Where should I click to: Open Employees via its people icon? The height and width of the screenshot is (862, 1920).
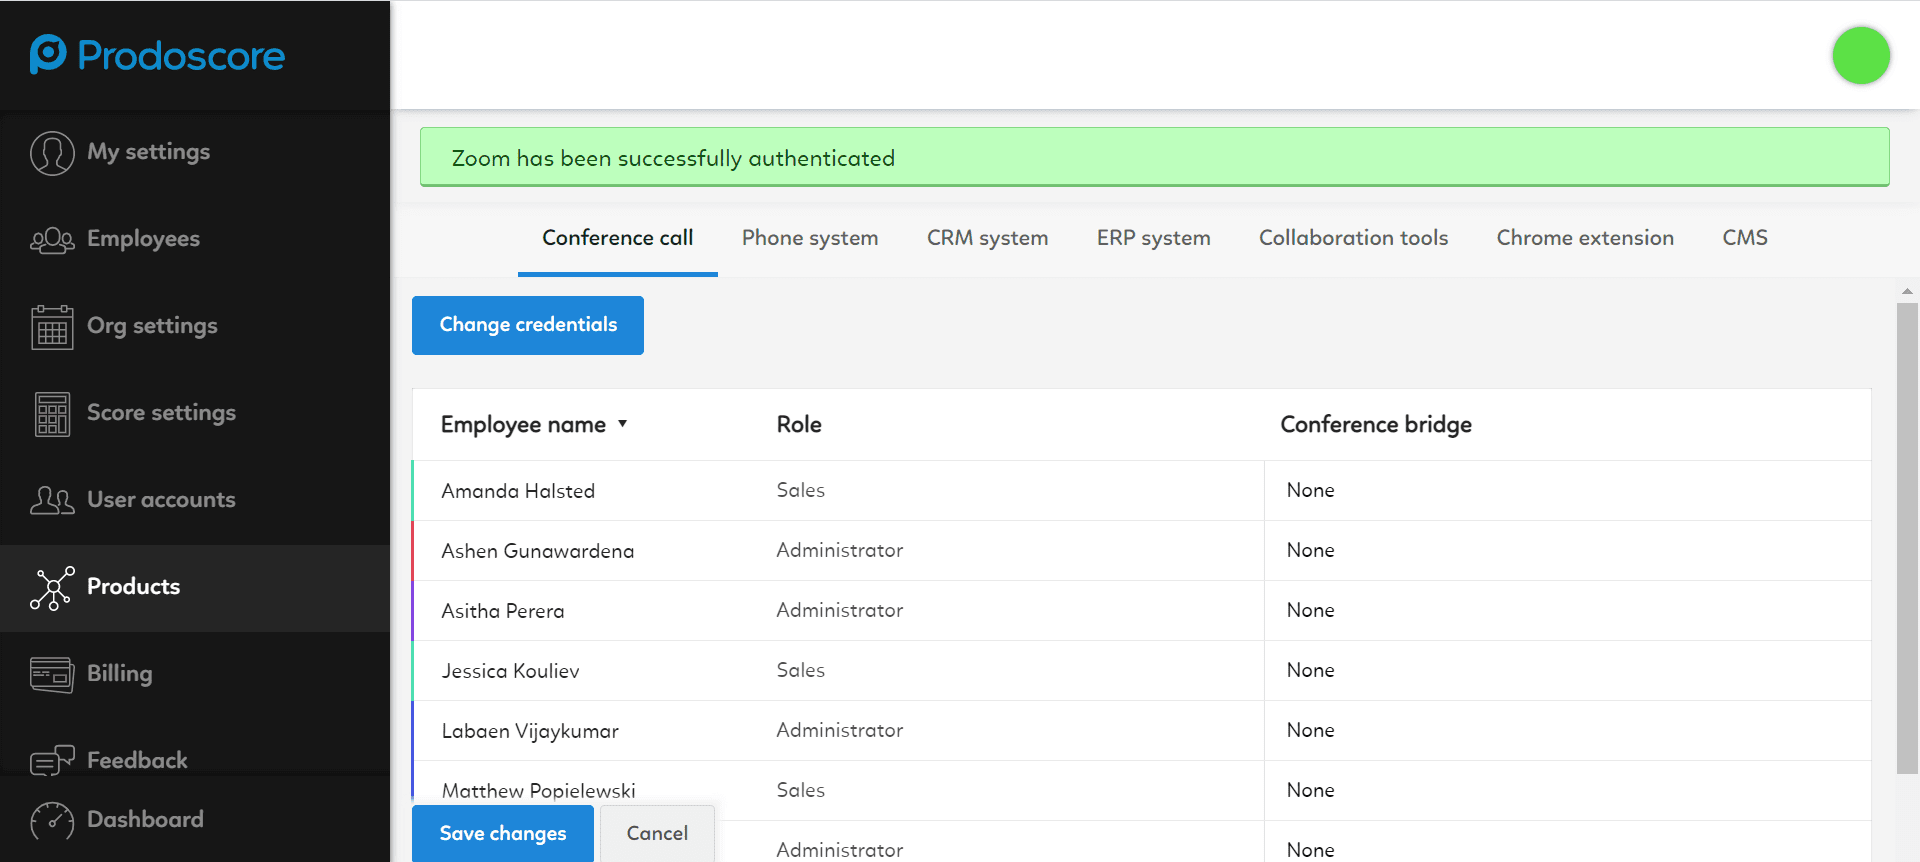coord(52,240)
